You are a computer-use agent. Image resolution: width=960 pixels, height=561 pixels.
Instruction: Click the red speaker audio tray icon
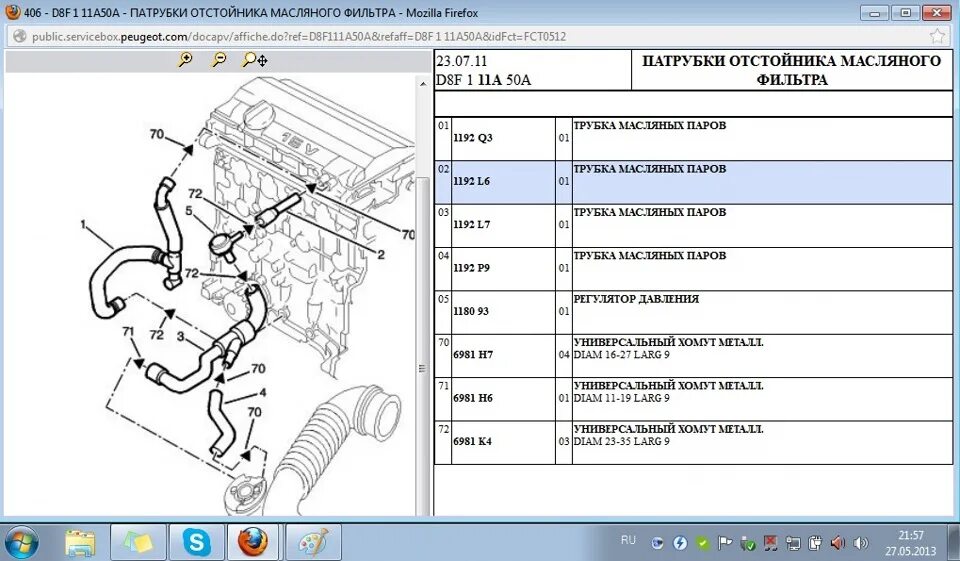838,543
